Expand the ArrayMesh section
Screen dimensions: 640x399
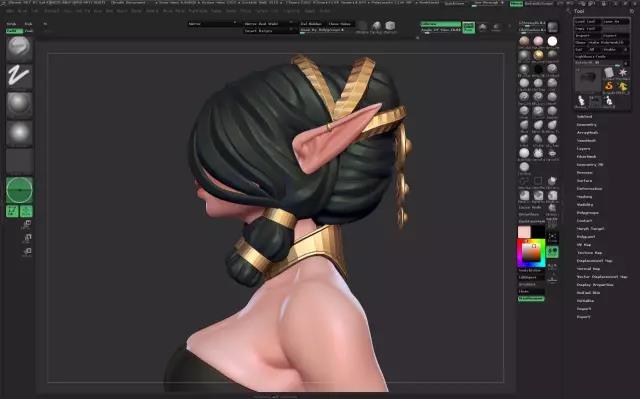pos(587,133)
